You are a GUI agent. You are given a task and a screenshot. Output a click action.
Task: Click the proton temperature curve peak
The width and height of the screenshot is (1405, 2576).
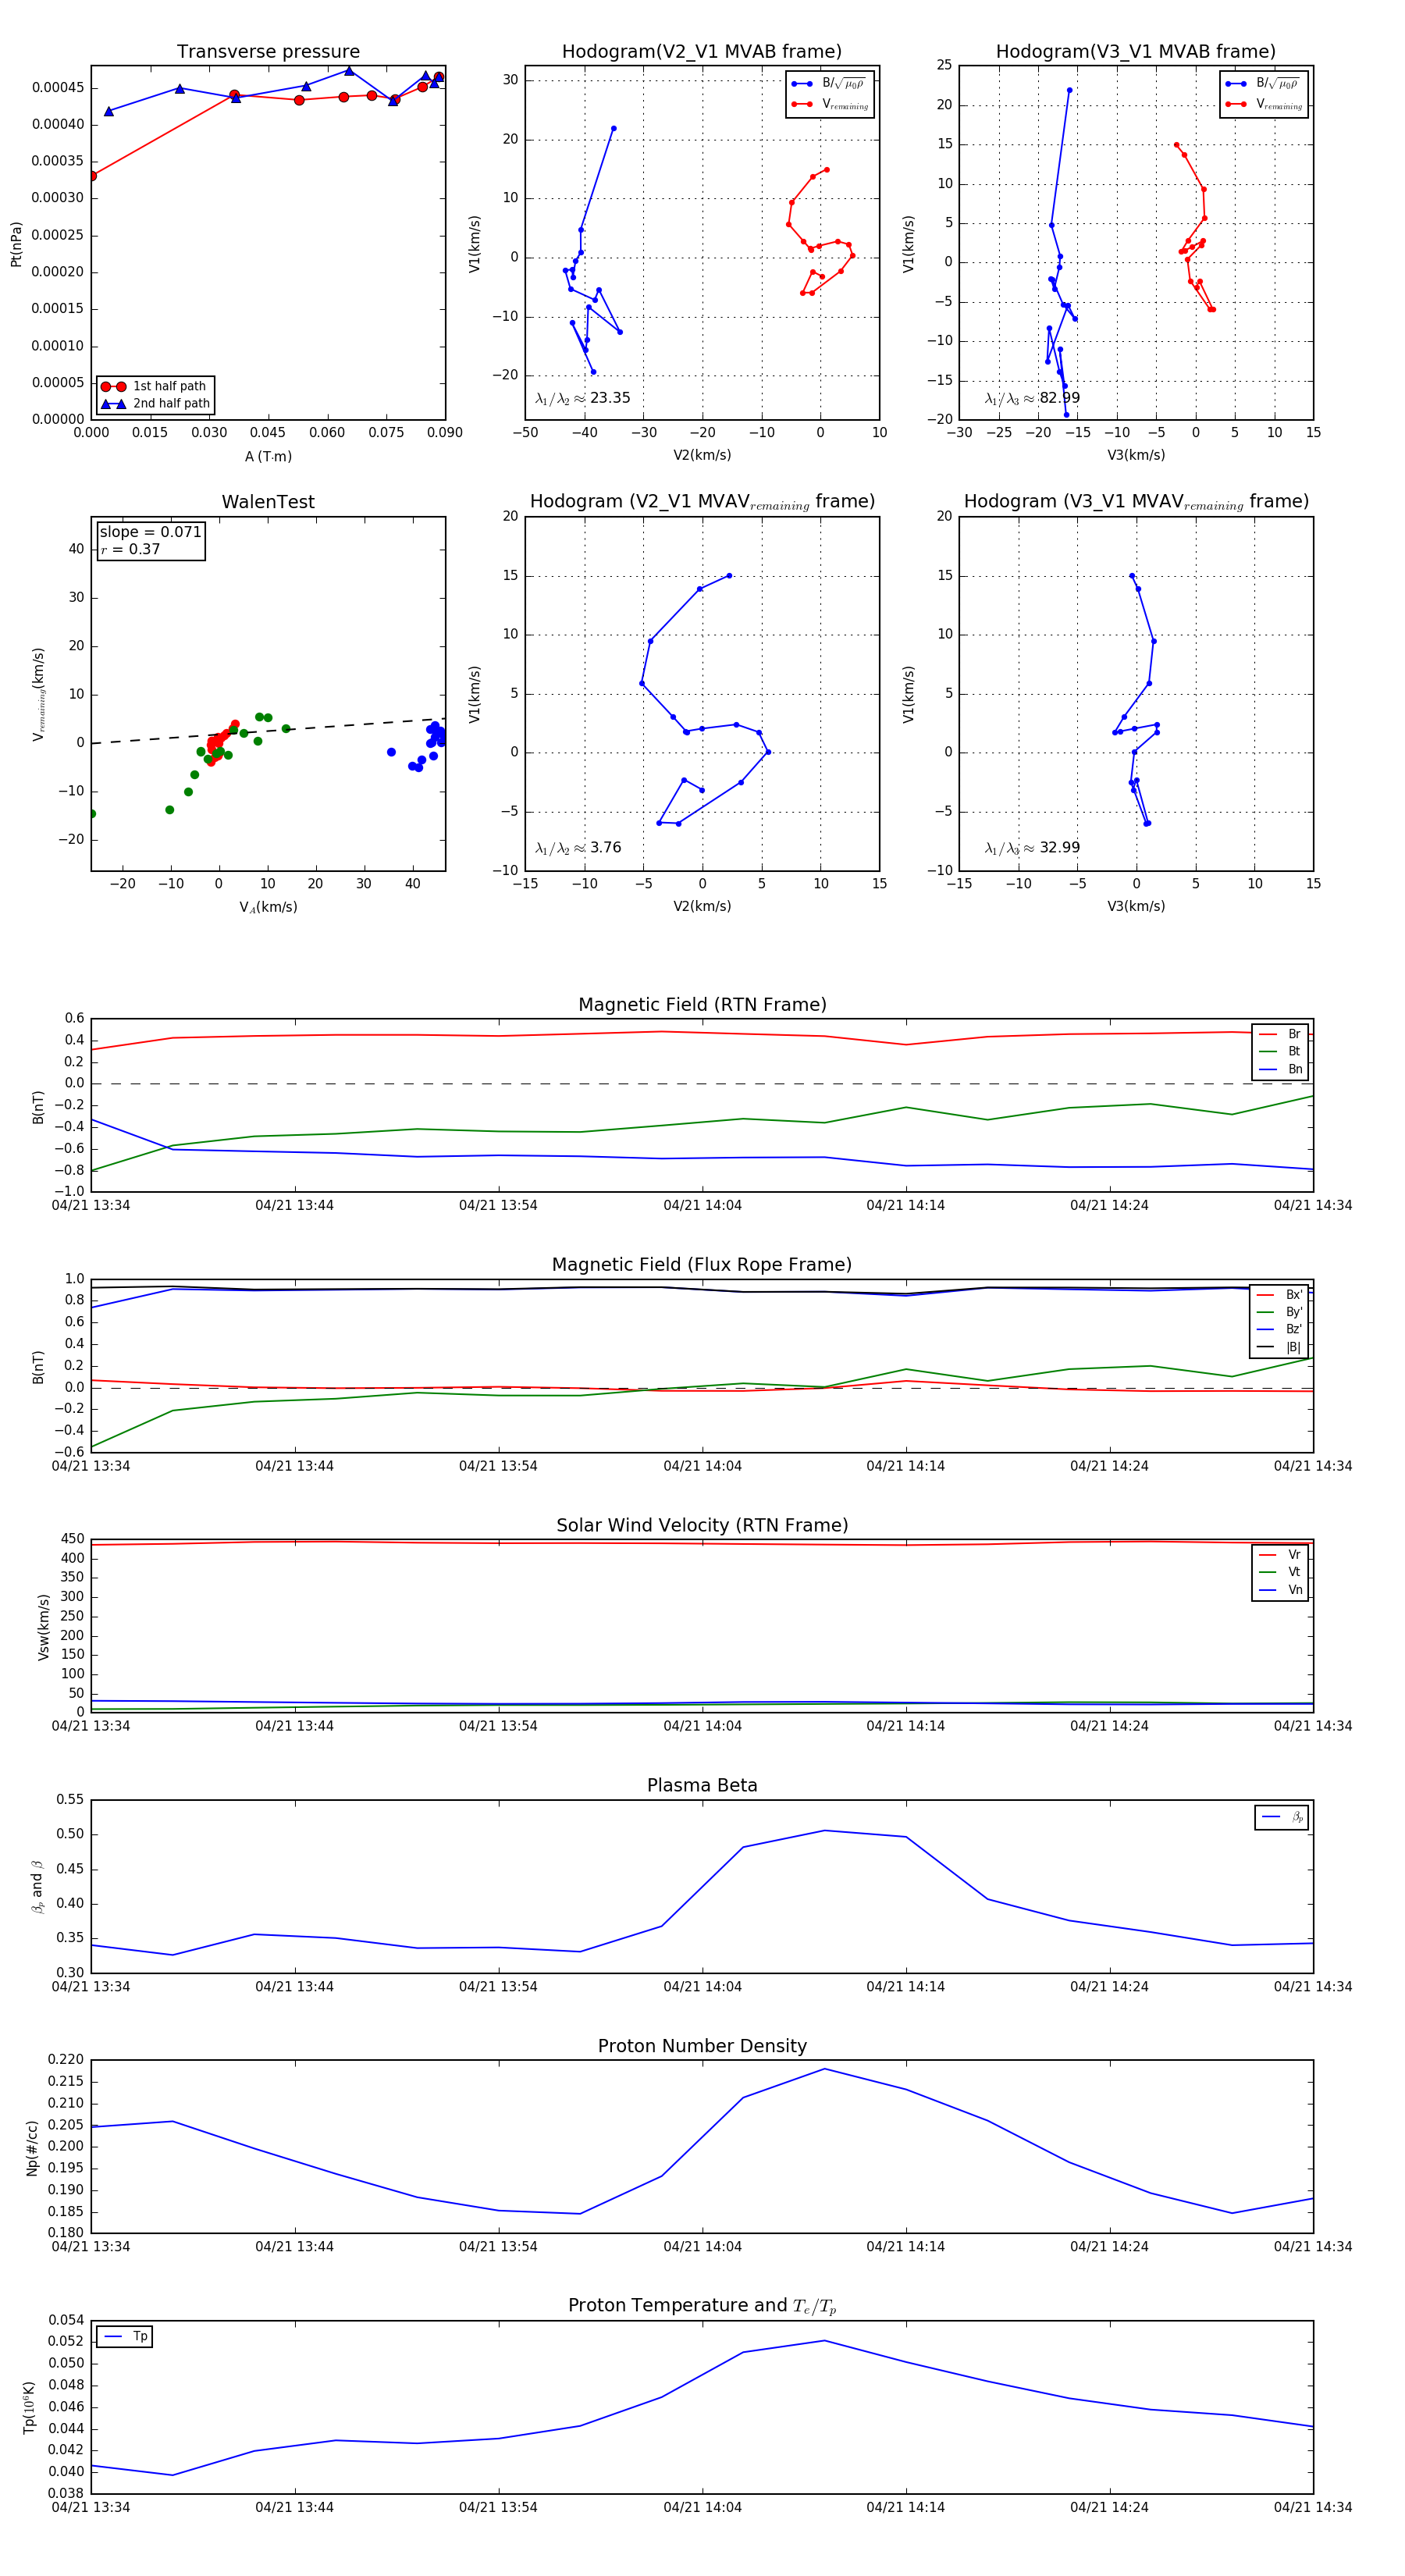point(825,2341)
